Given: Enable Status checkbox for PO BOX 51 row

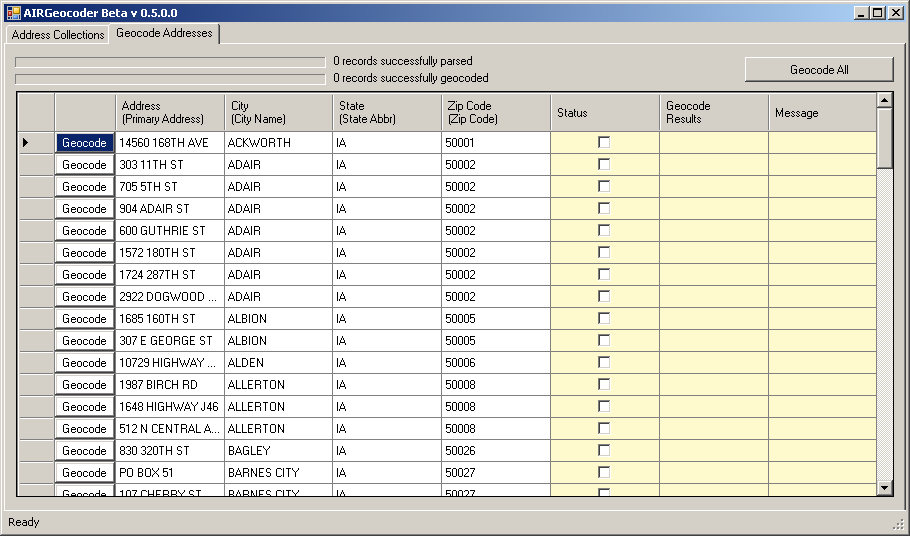Looking at the screenshot, I should pyautogui.click(x=604, y=472).
